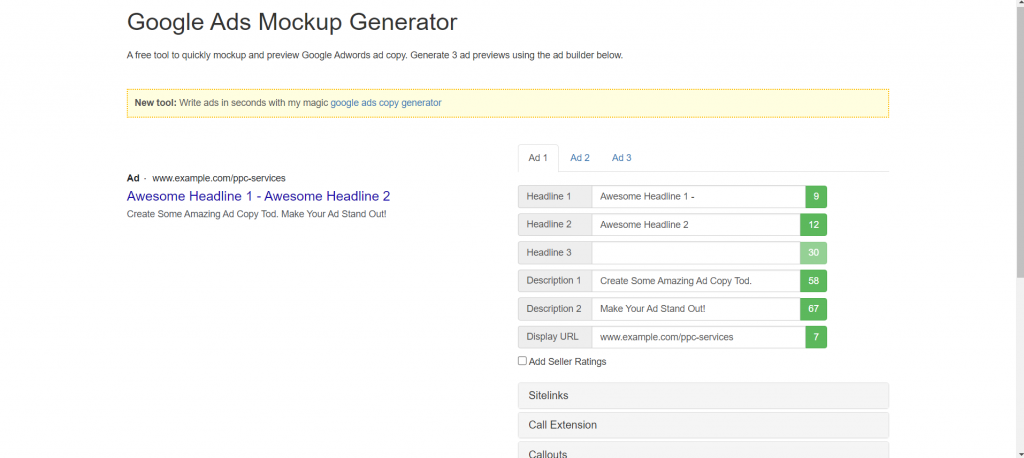This screenshot has height=458, width=1024.
Task: Click the Headline 2 label
Action: pos(555,225)
